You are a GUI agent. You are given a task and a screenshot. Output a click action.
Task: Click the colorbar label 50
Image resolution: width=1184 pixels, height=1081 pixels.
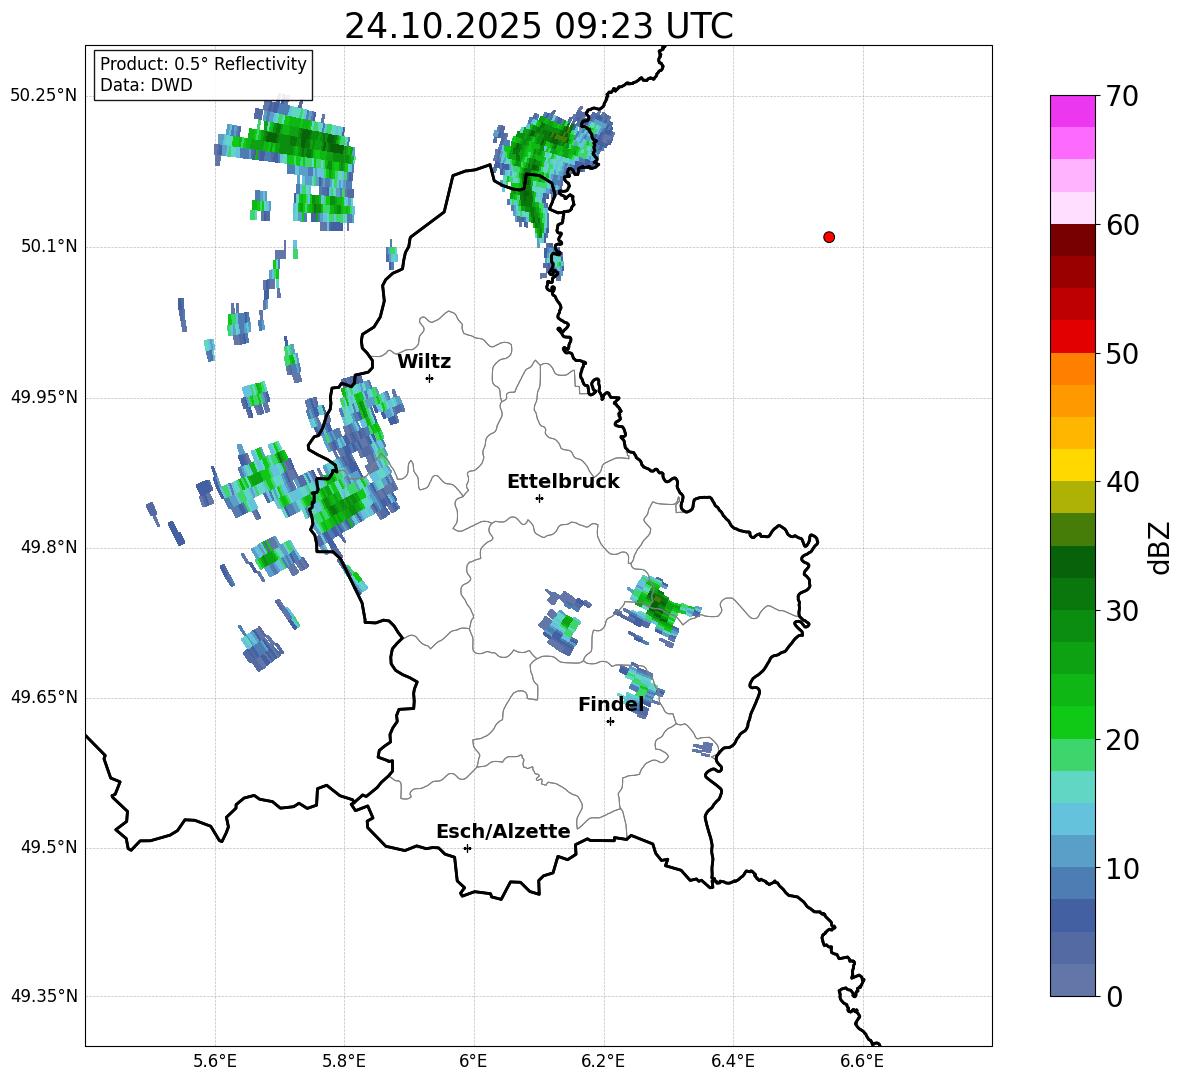click(x=1122, y=353)
